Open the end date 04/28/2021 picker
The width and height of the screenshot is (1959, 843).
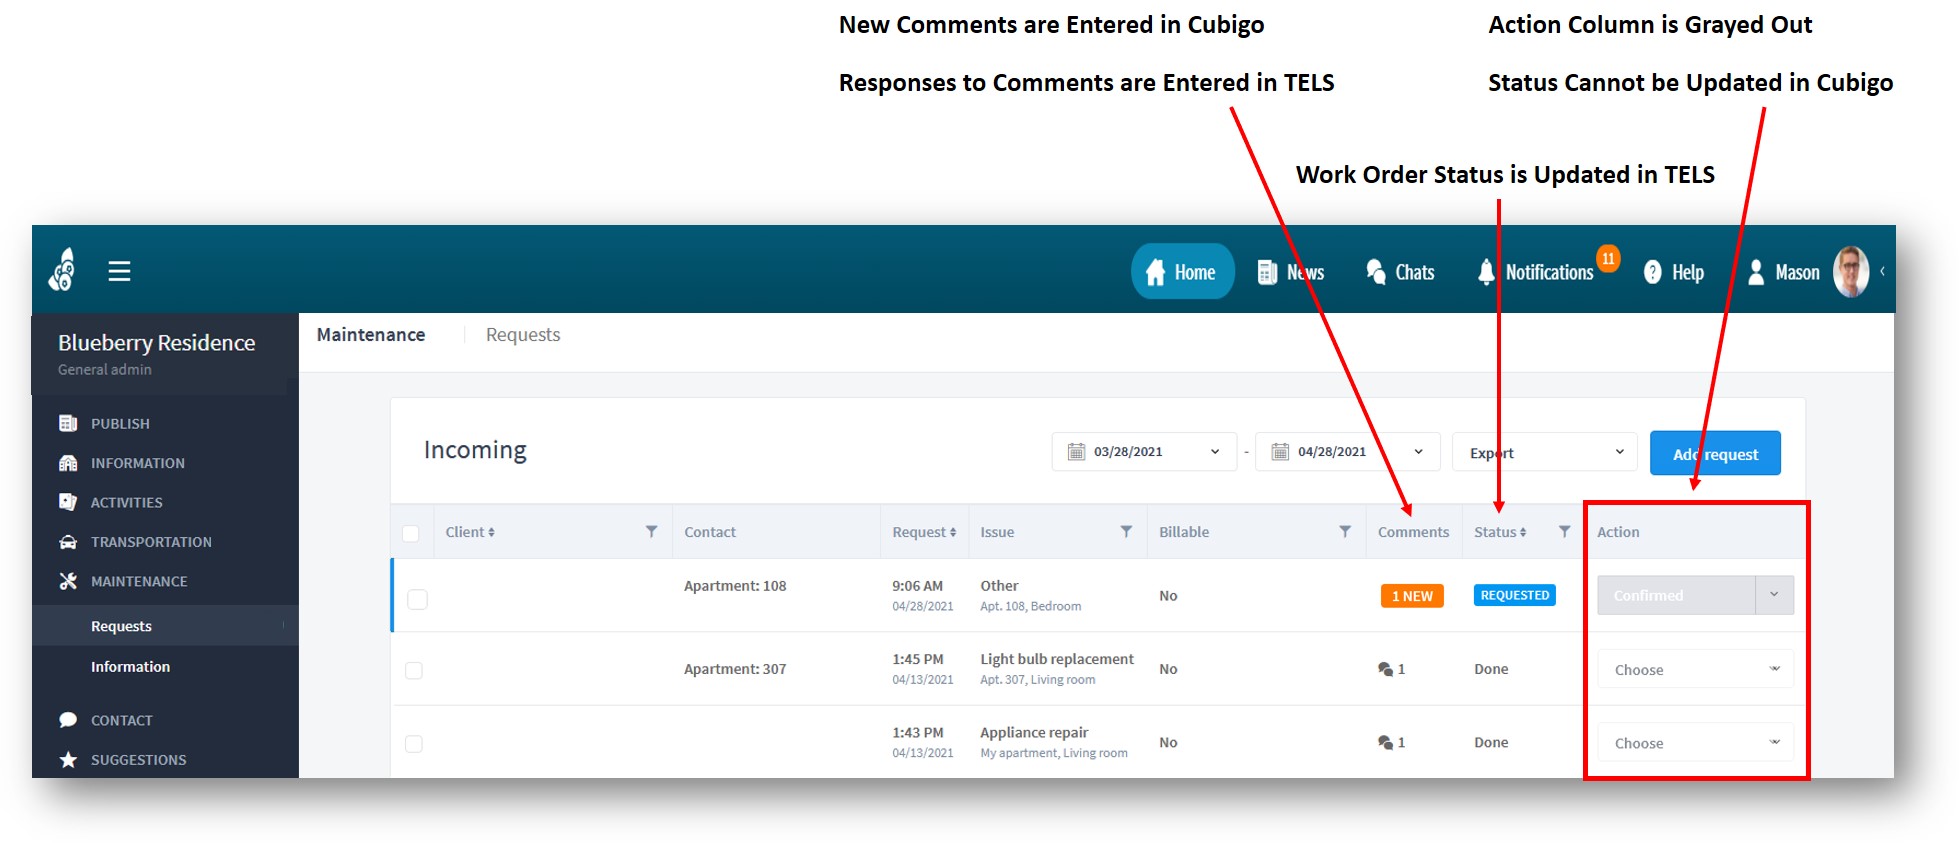pos(1348,452)
